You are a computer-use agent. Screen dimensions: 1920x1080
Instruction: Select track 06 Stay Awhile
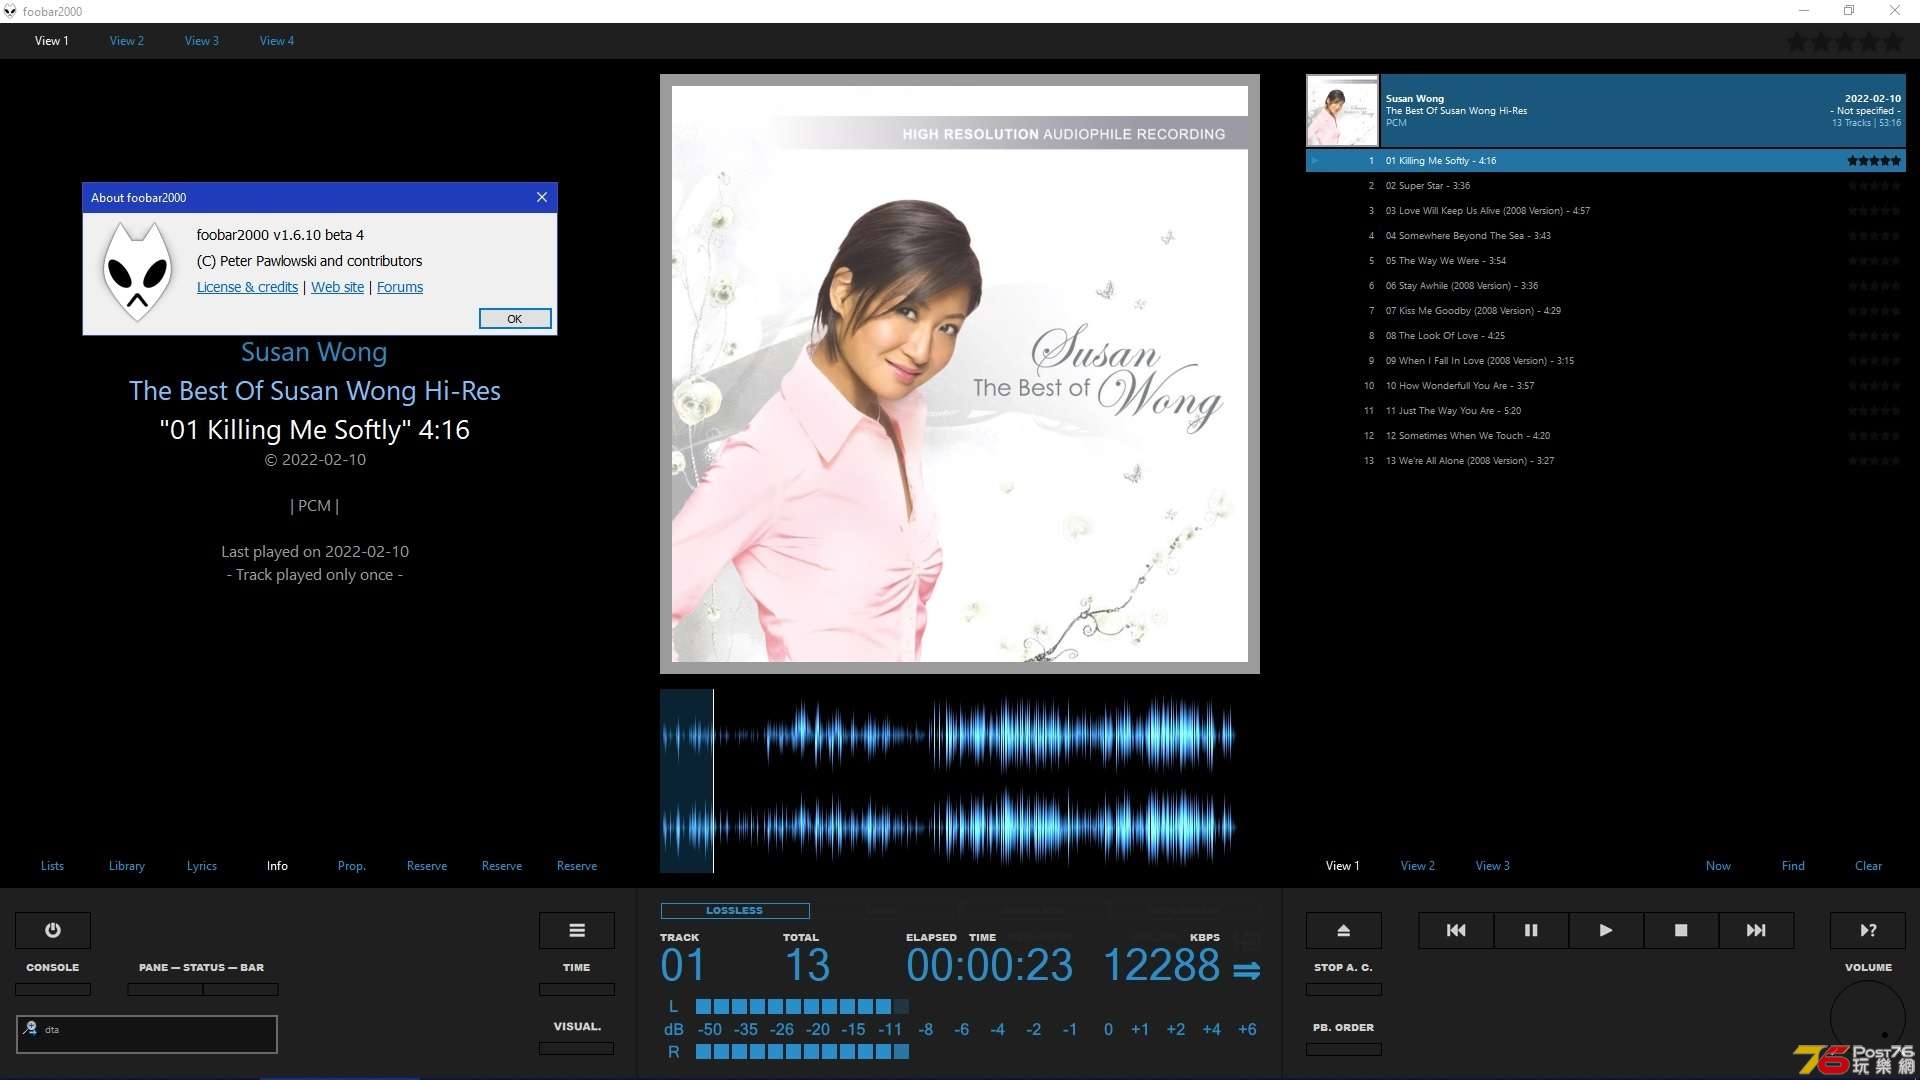pos(1606,286)
